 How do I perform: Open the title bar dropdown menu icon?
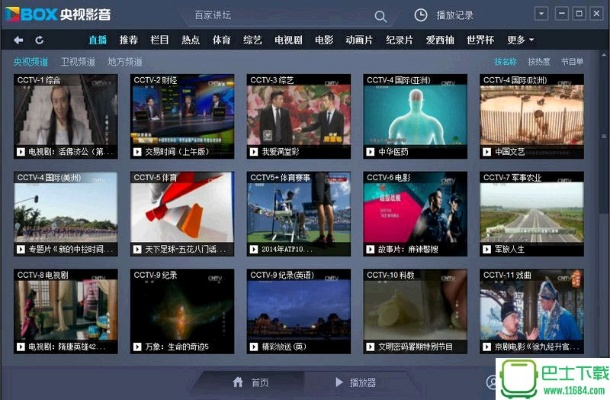pos(541,13)
